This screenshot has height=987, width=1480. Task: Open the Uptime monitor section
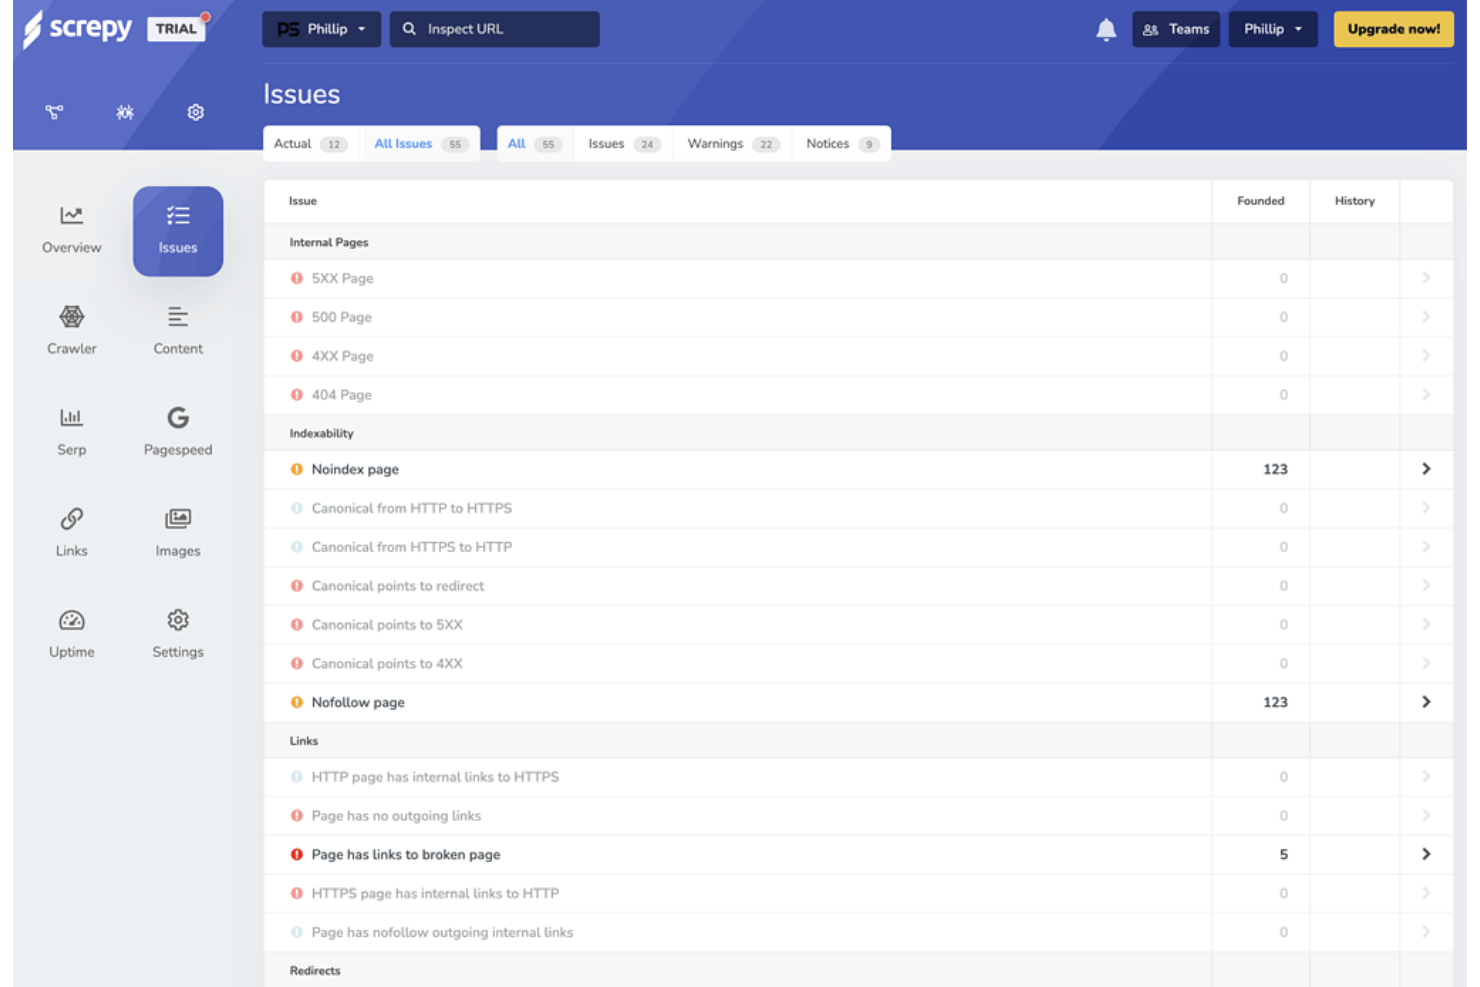pos(71,634)
